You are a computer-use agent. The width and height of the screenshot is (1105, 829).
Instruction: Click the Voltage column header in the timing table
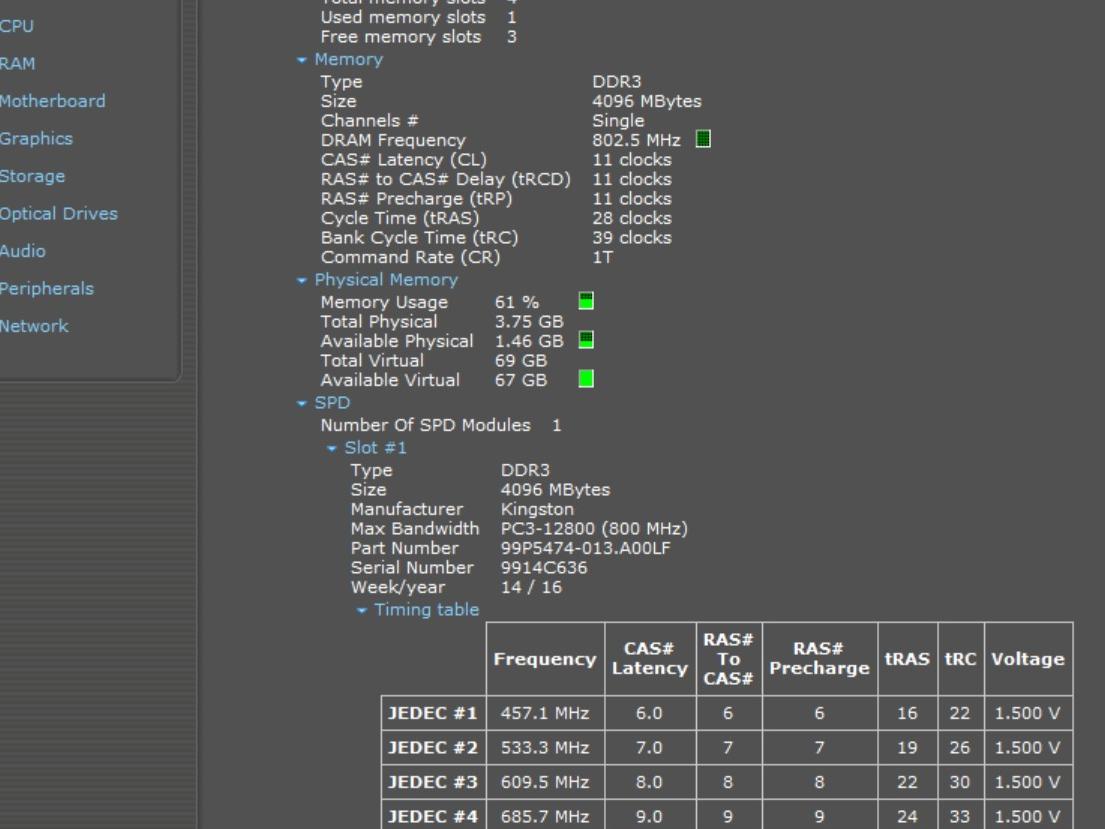click(1027, 659)
